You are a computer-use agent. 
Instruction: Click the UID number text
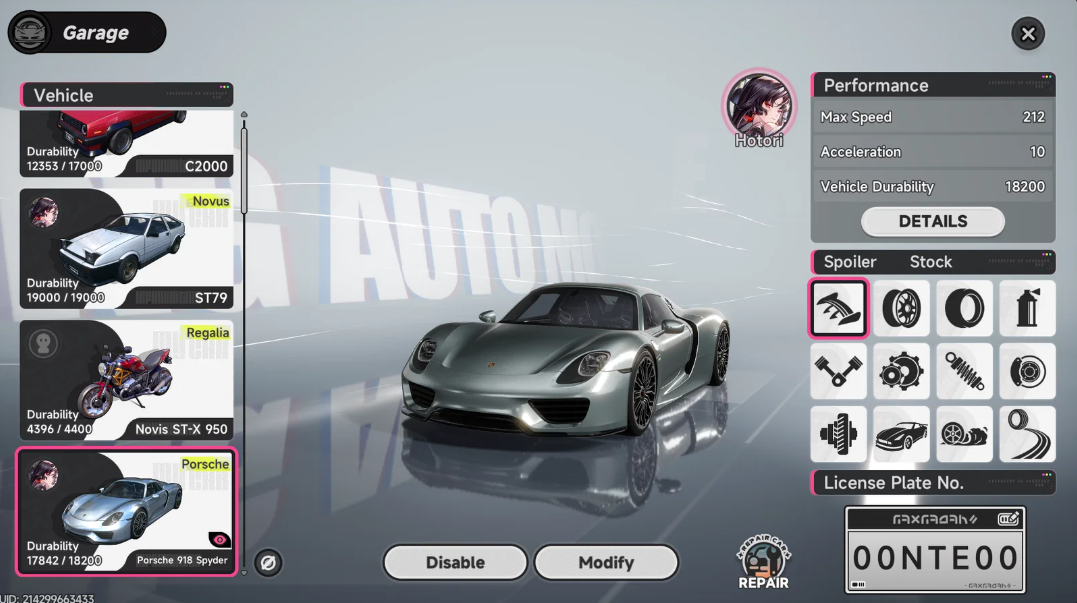pos(47,598)
